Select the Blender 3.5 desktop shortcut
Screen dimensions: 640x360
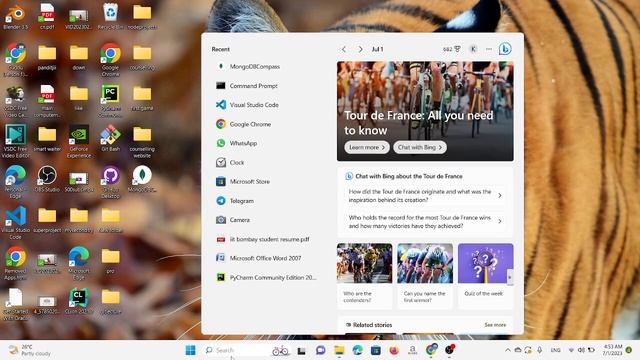click(x=16, y=16)
